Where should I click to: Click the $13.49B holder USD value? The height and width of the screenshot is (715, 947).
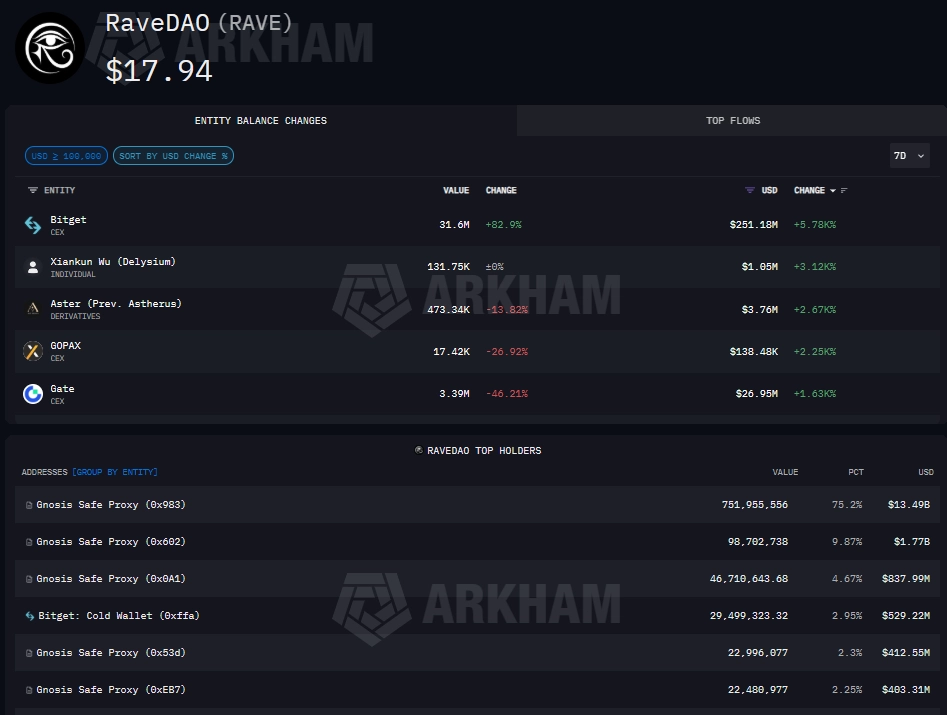[908, 505]
